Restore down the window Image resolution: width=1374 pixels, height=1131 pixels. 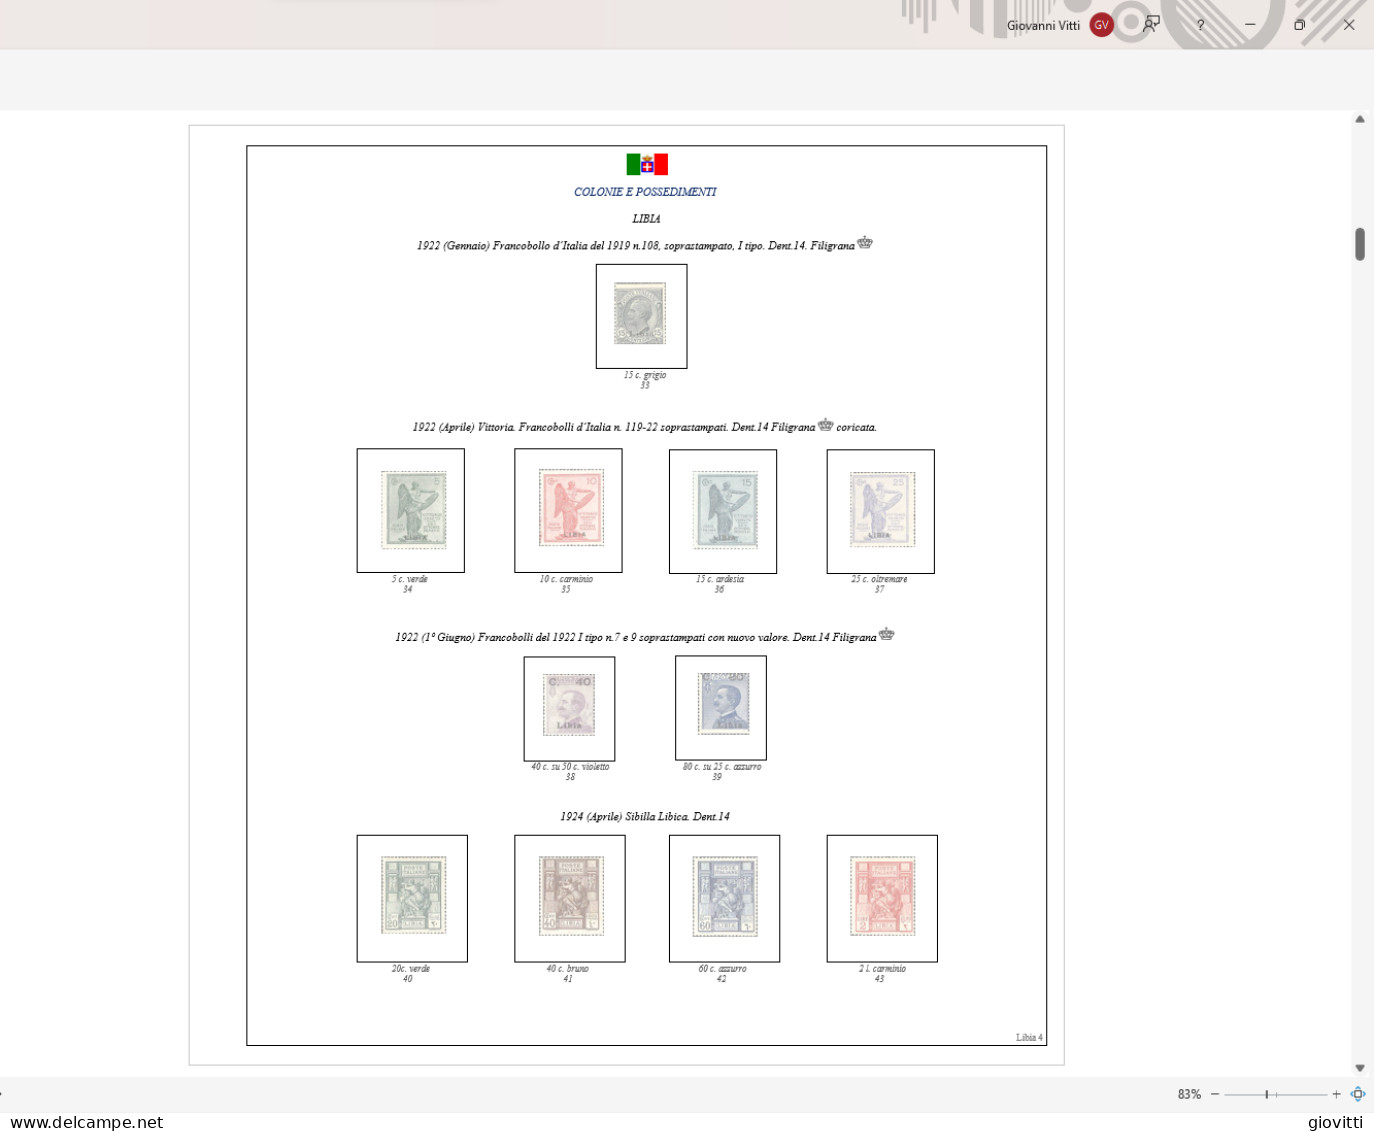(x=1299, y=25)
